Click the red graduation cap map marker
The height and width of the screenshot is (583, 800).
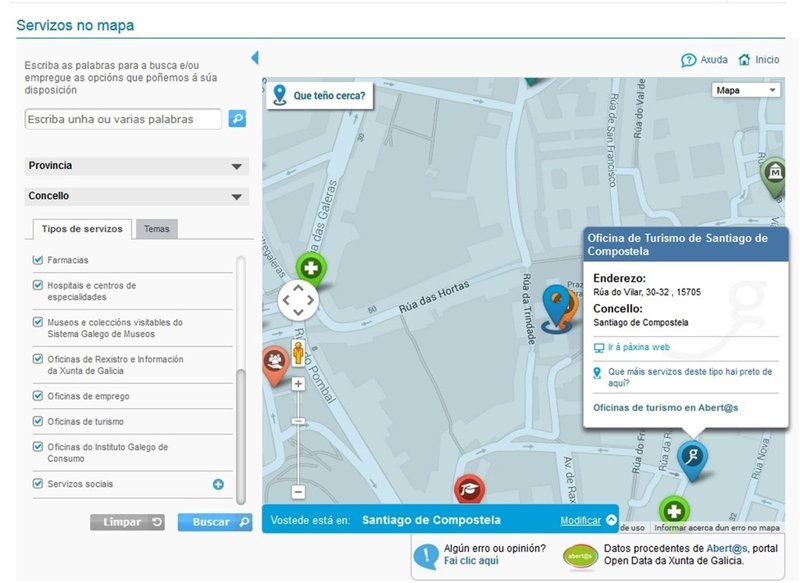468,489
